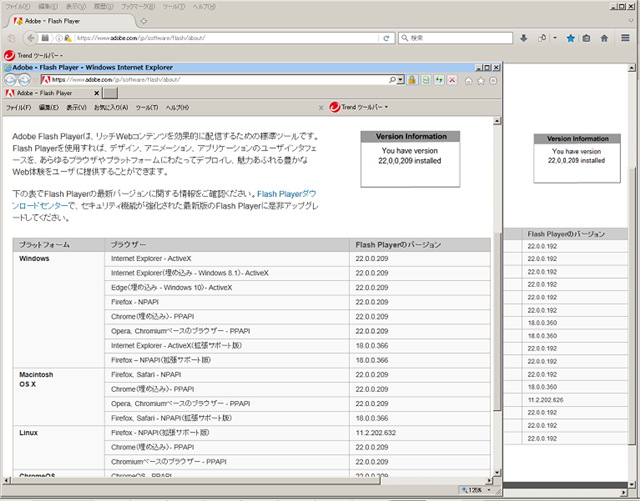
Task: Click Firefox 'Version Information' box header
Action: click(x=577, y=139)
